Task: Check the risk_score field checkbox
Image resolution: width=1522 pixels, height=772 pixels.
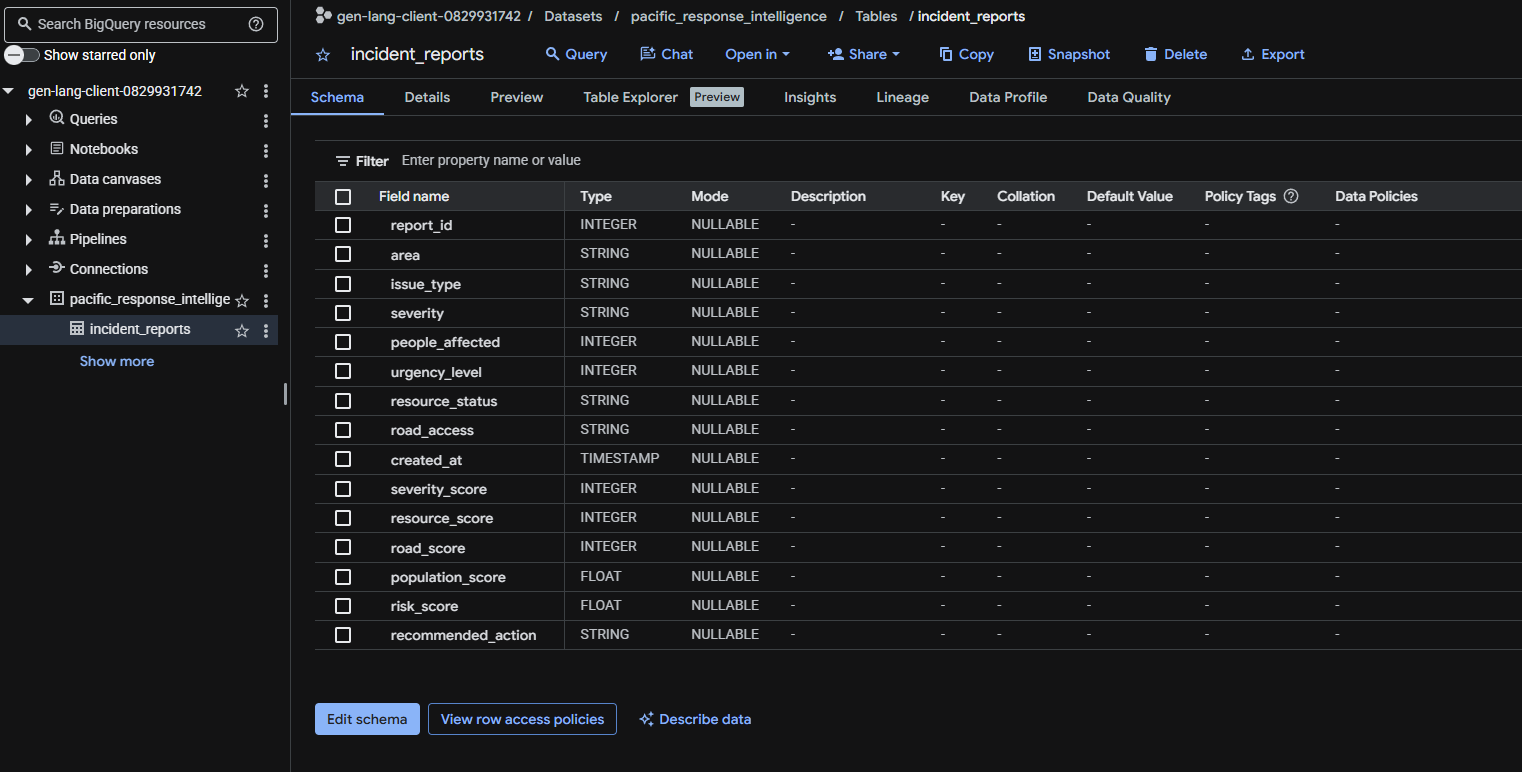Action: click(x=343, y=606)
